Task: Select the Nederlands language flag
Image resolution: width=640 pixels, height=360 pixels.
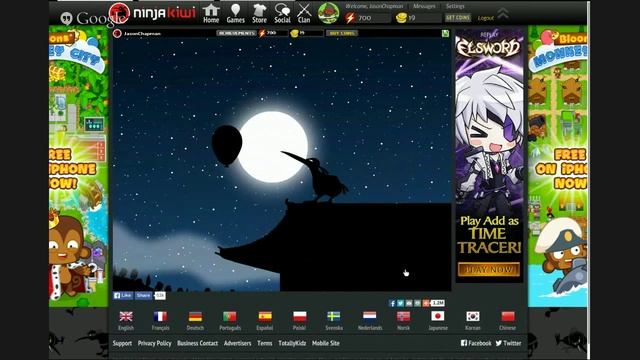Action: coord(369,316)
